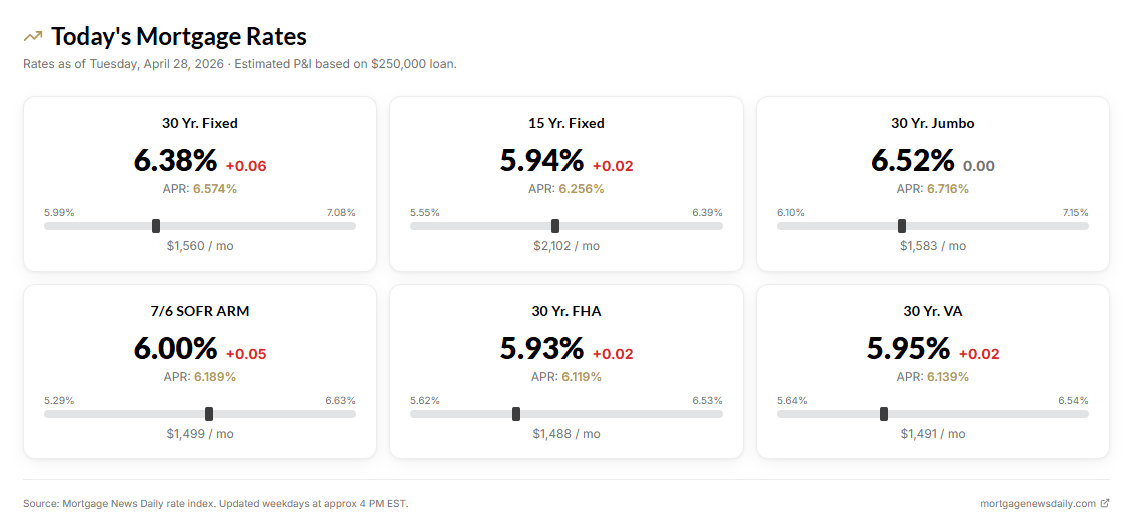Click the Today's Mortgage Rates heading

tap(179, 37)
